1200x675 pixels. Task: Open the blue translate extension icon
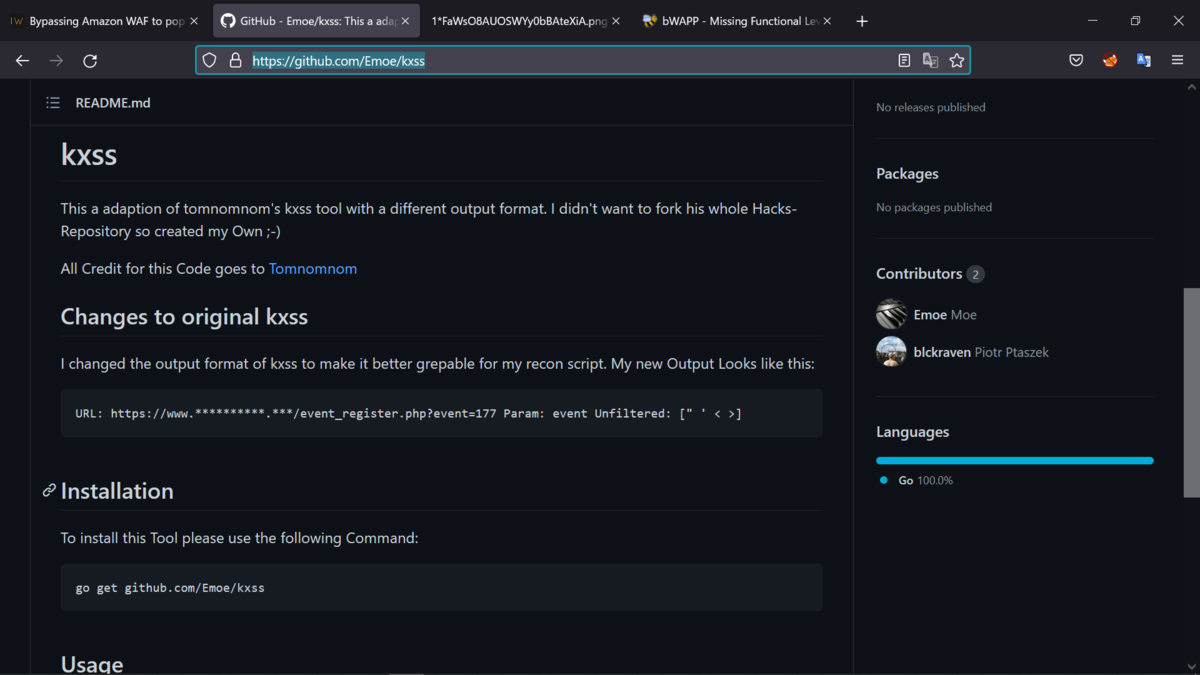click(x=1144, y=61)
